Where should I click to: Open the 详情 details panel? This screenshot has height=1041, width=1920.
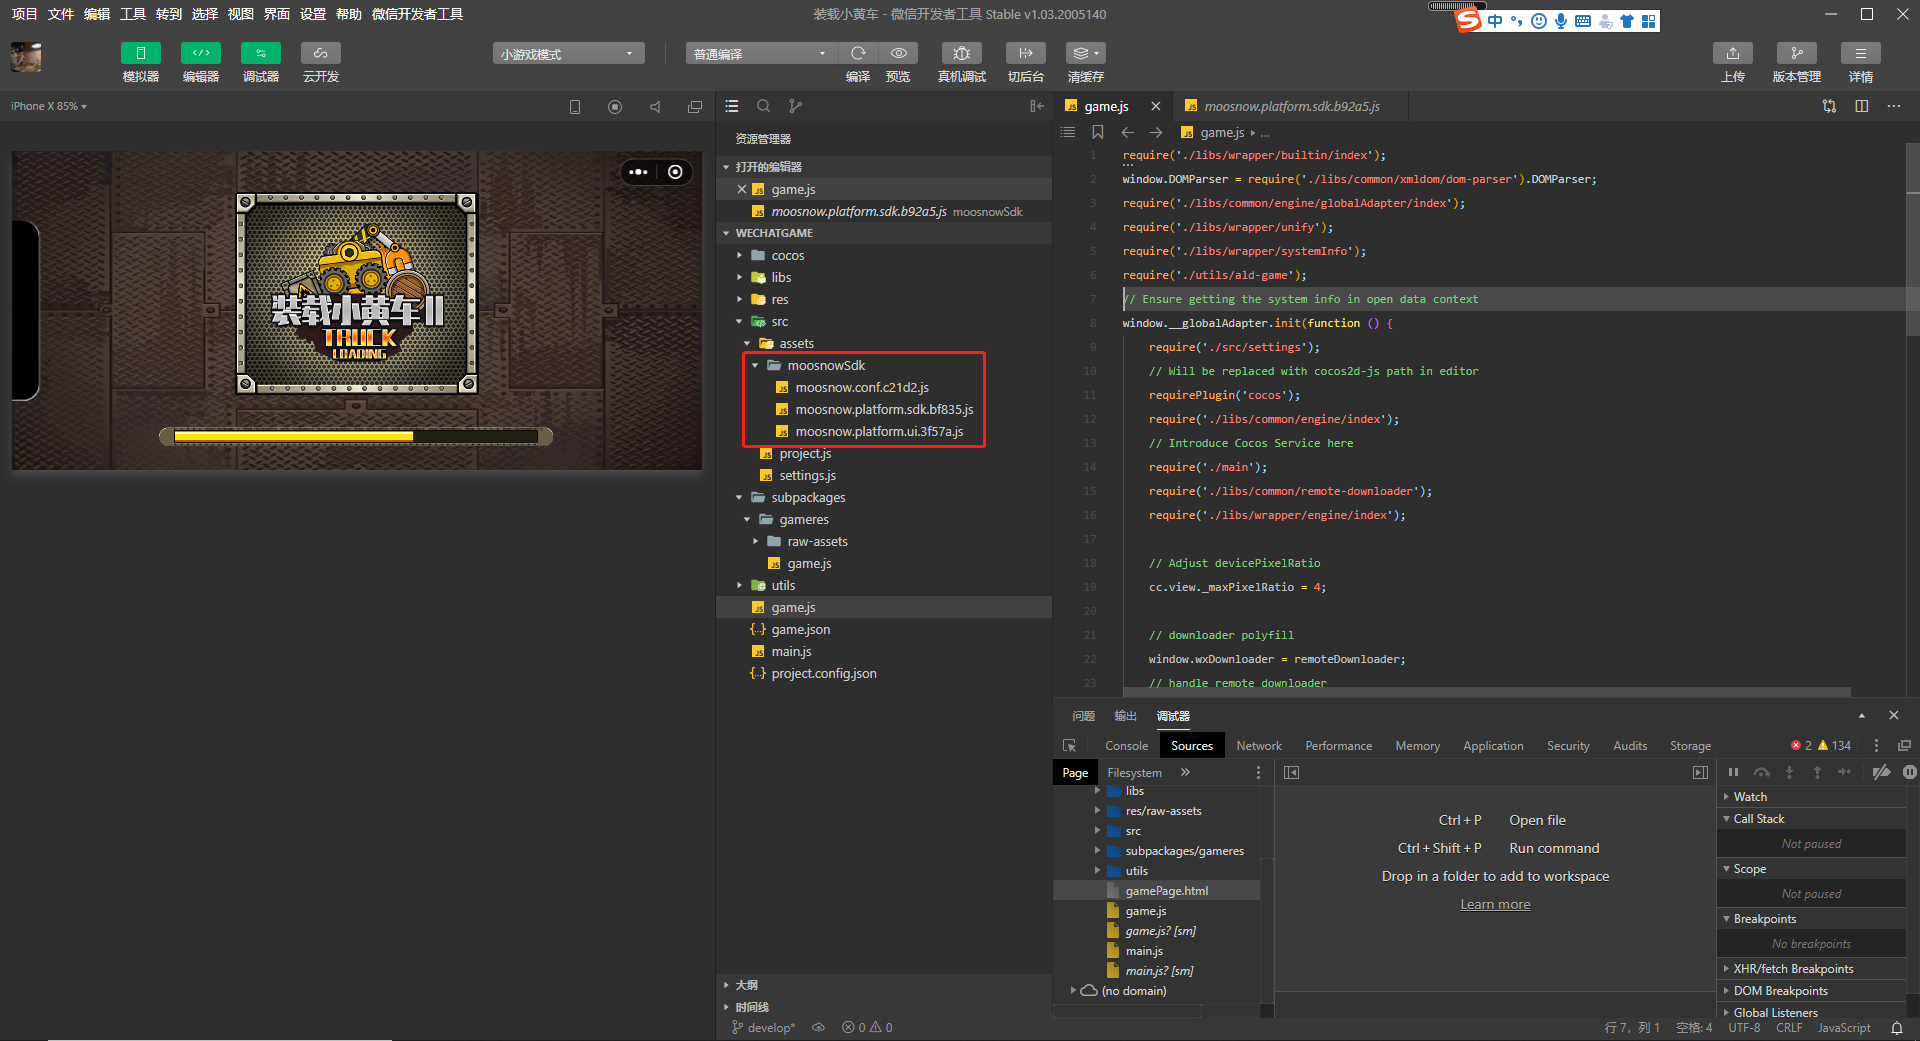[1860, 53]
